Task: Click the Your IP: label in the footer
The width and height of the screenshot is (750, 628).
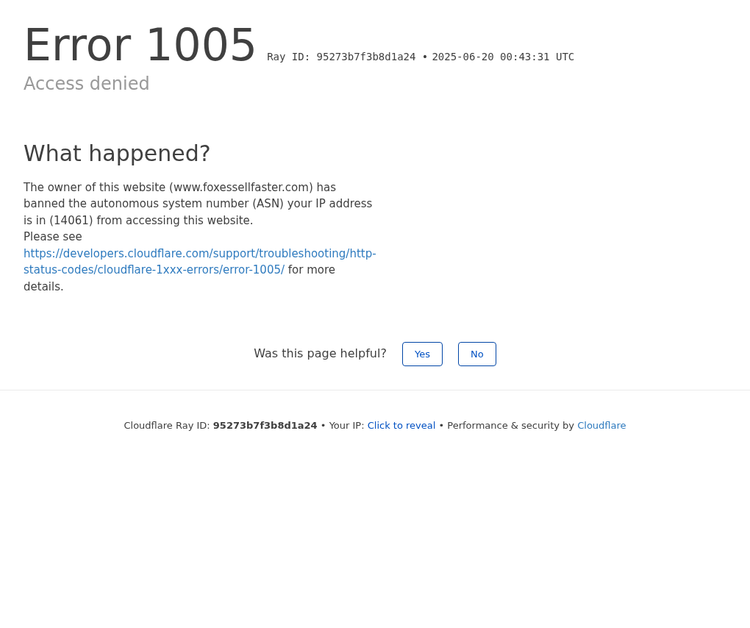Action: click(x=346, y=425)
